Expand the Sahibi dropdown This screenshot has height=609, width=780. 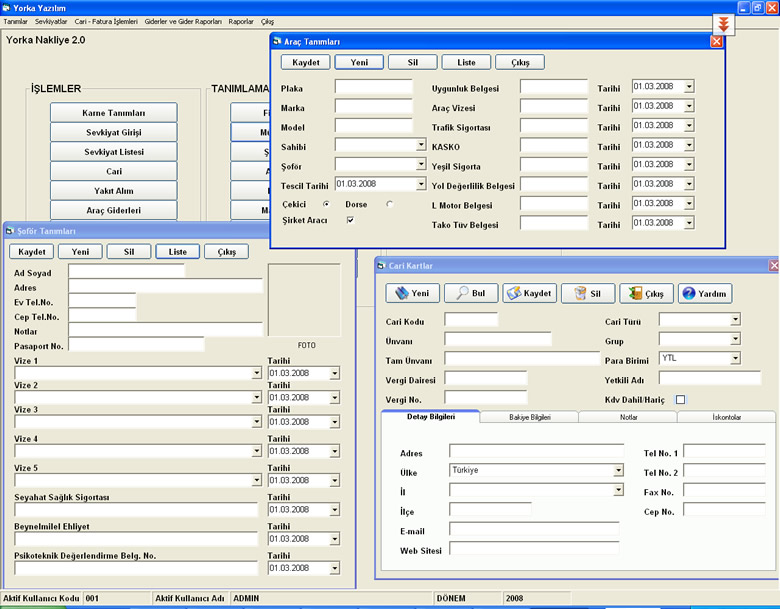tap(421, 145)
